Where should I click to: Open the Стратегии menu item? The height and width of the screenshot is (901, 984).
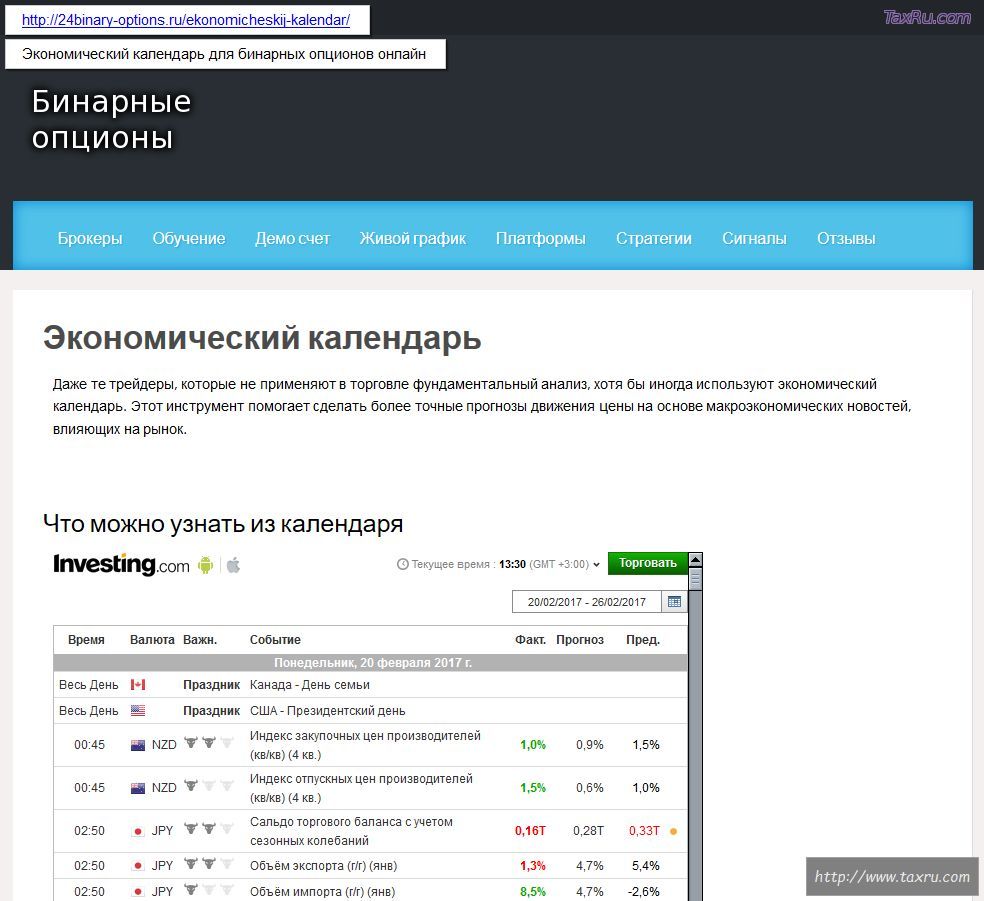click(654, 238)
